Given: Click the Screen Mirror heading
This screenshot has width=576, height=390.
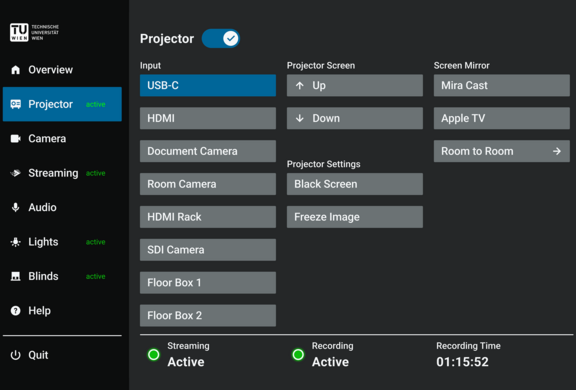Looking at the screenshot, I should (462, 65).
